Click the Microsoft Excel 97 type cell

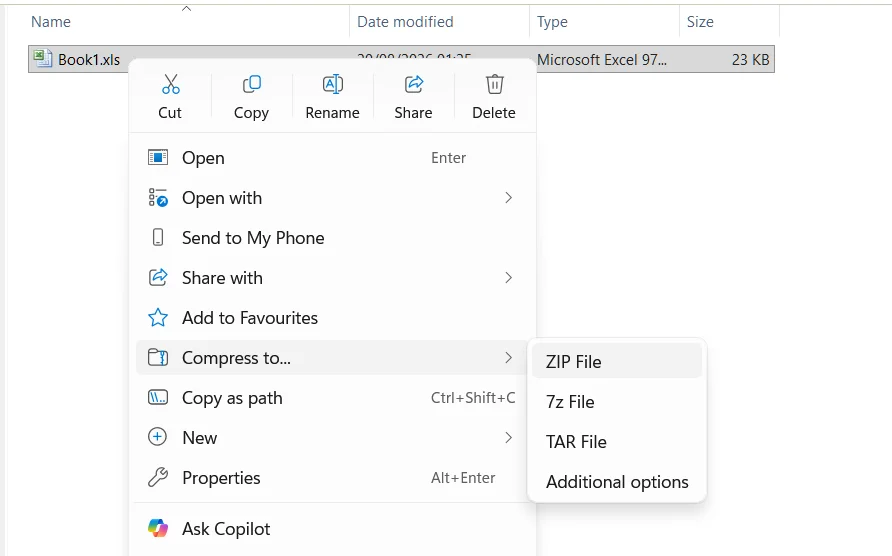pos(602,60)
